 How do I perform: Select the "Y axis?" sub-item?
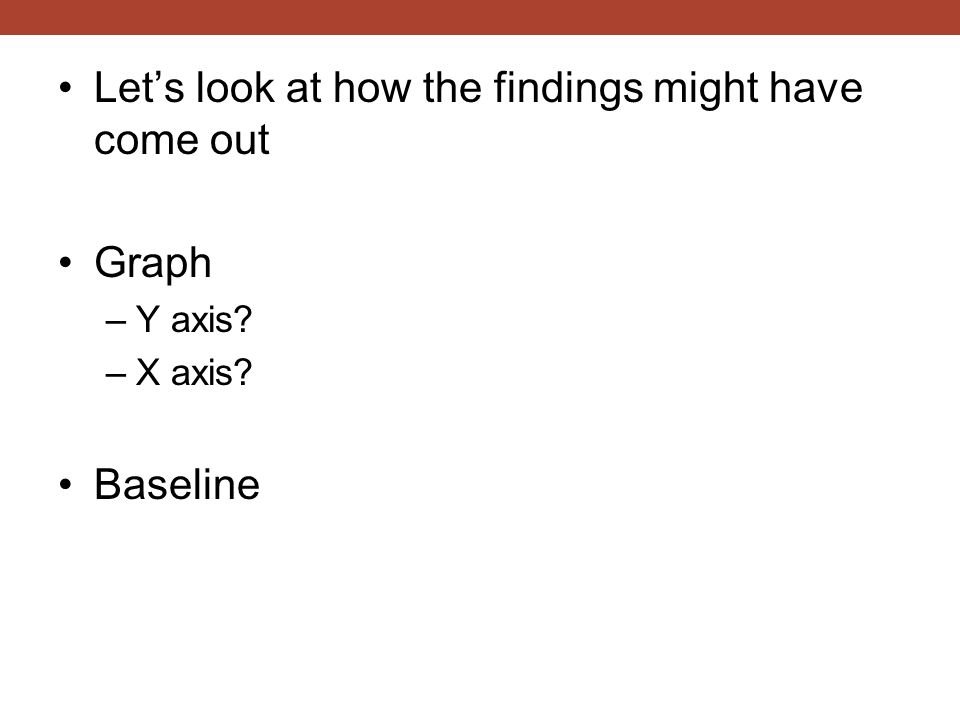point(193,320)
